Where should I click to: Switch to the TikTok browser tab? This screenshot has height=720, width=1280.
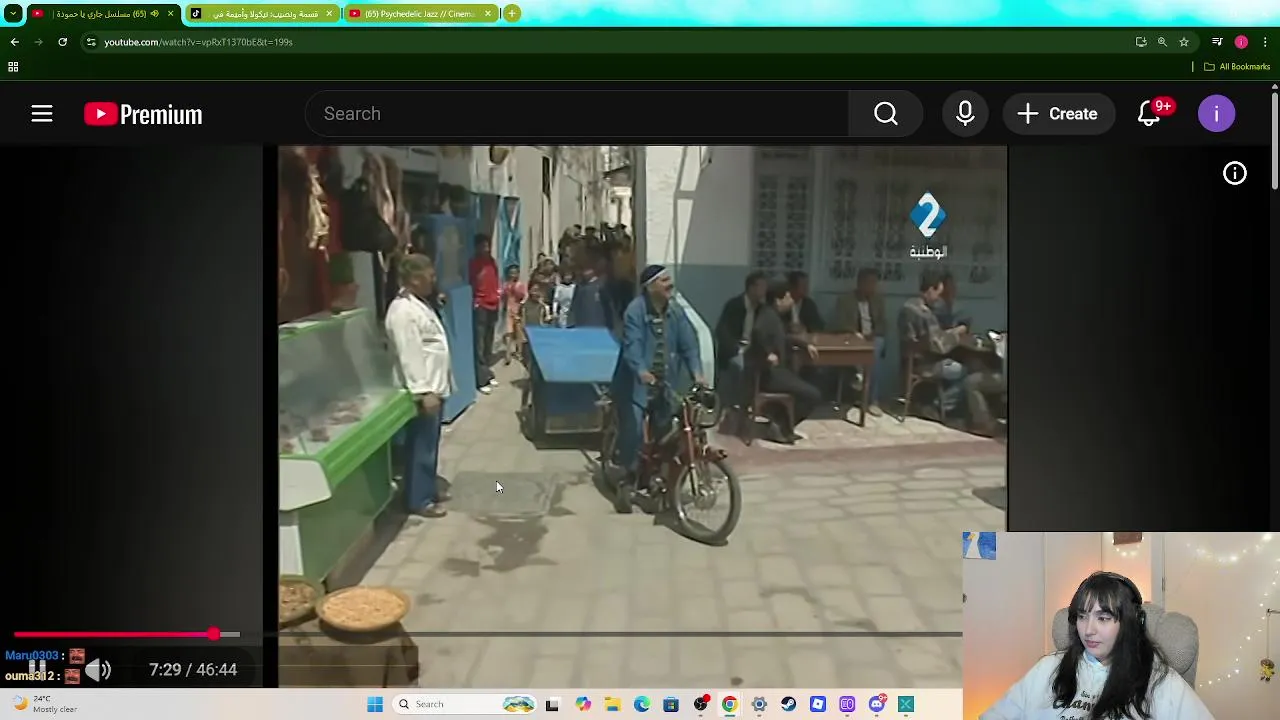pyautogui.click(x=260, y=14)
